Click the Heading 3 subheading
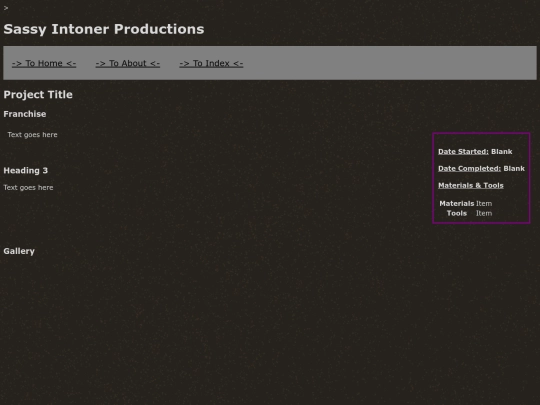540x405 pixels. click(x=25, y=170)
